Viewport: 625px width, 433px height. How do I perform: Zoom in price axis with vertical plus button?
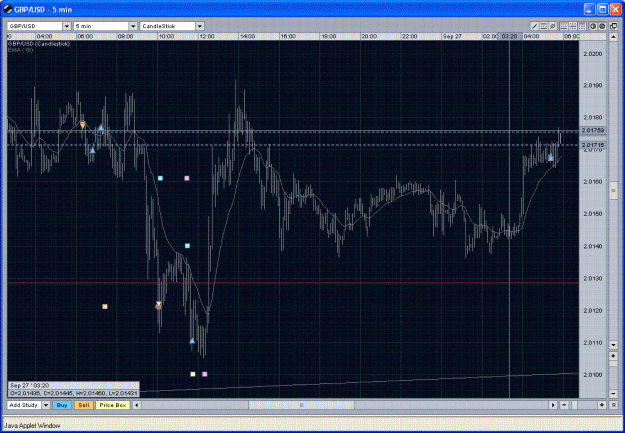tap(613, 355)
